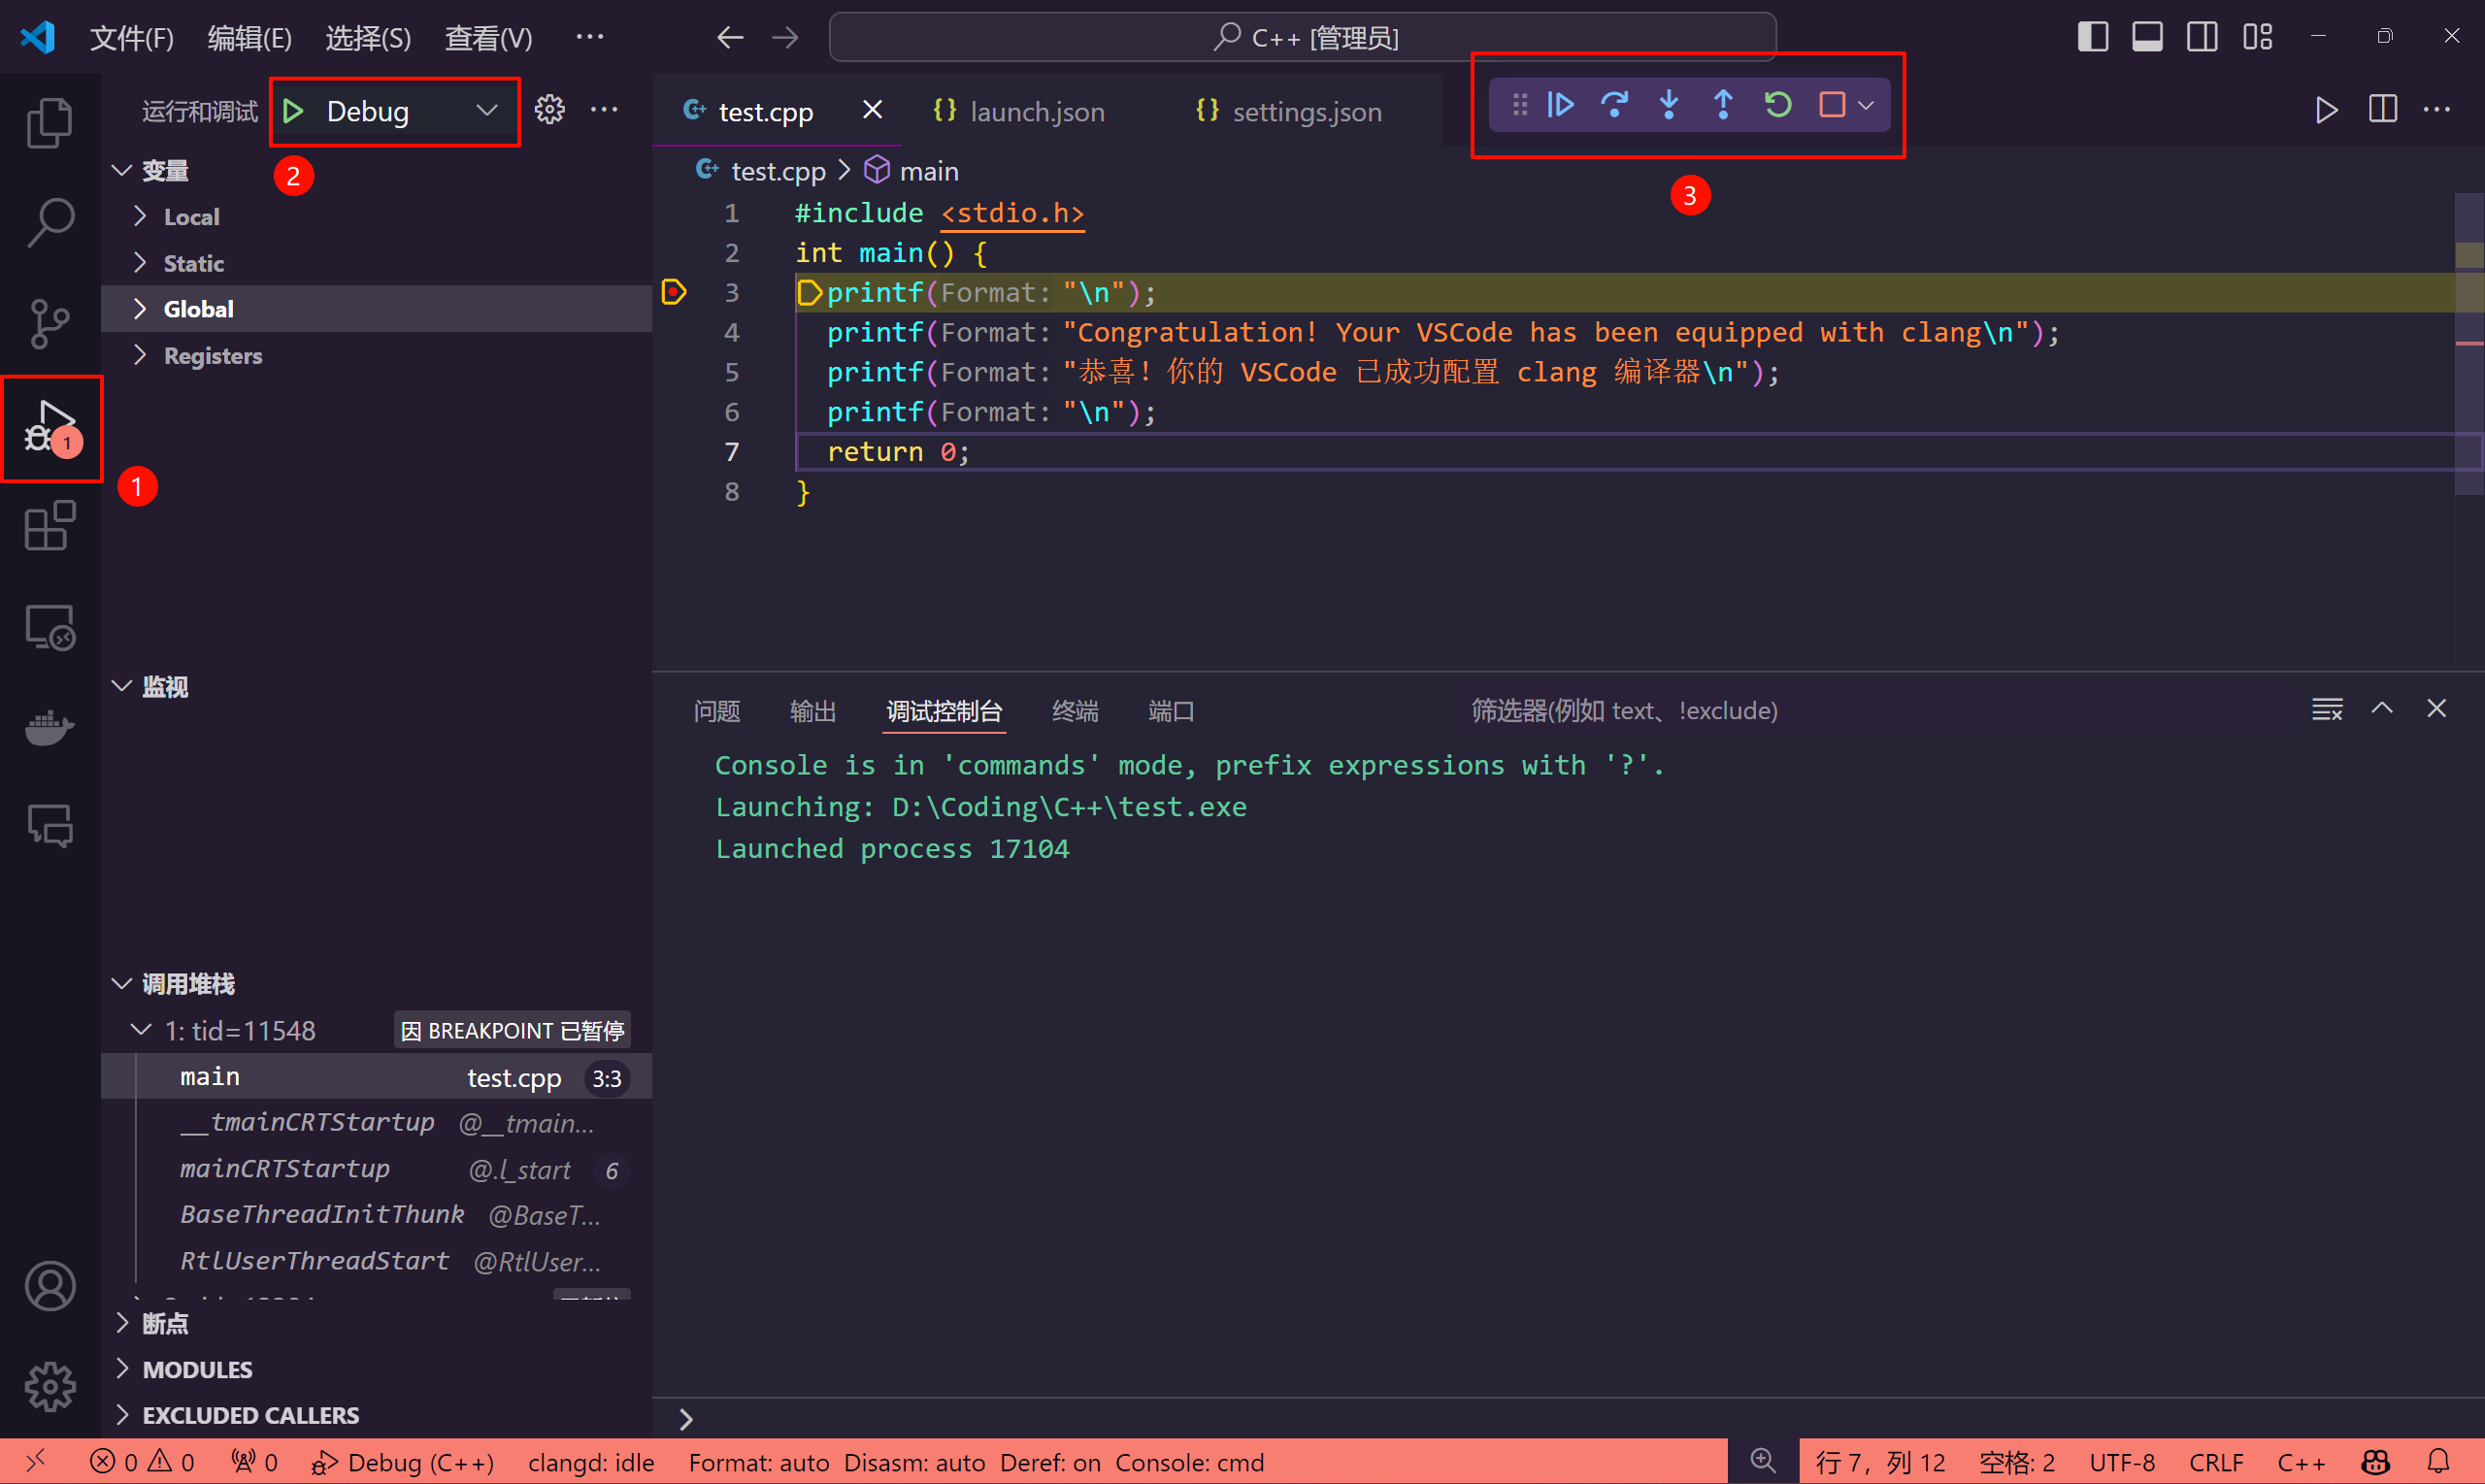This screenshot has width=2485, height=1484.
Task: Toggle the bottom panel
Action: (x=2147, y=37)
